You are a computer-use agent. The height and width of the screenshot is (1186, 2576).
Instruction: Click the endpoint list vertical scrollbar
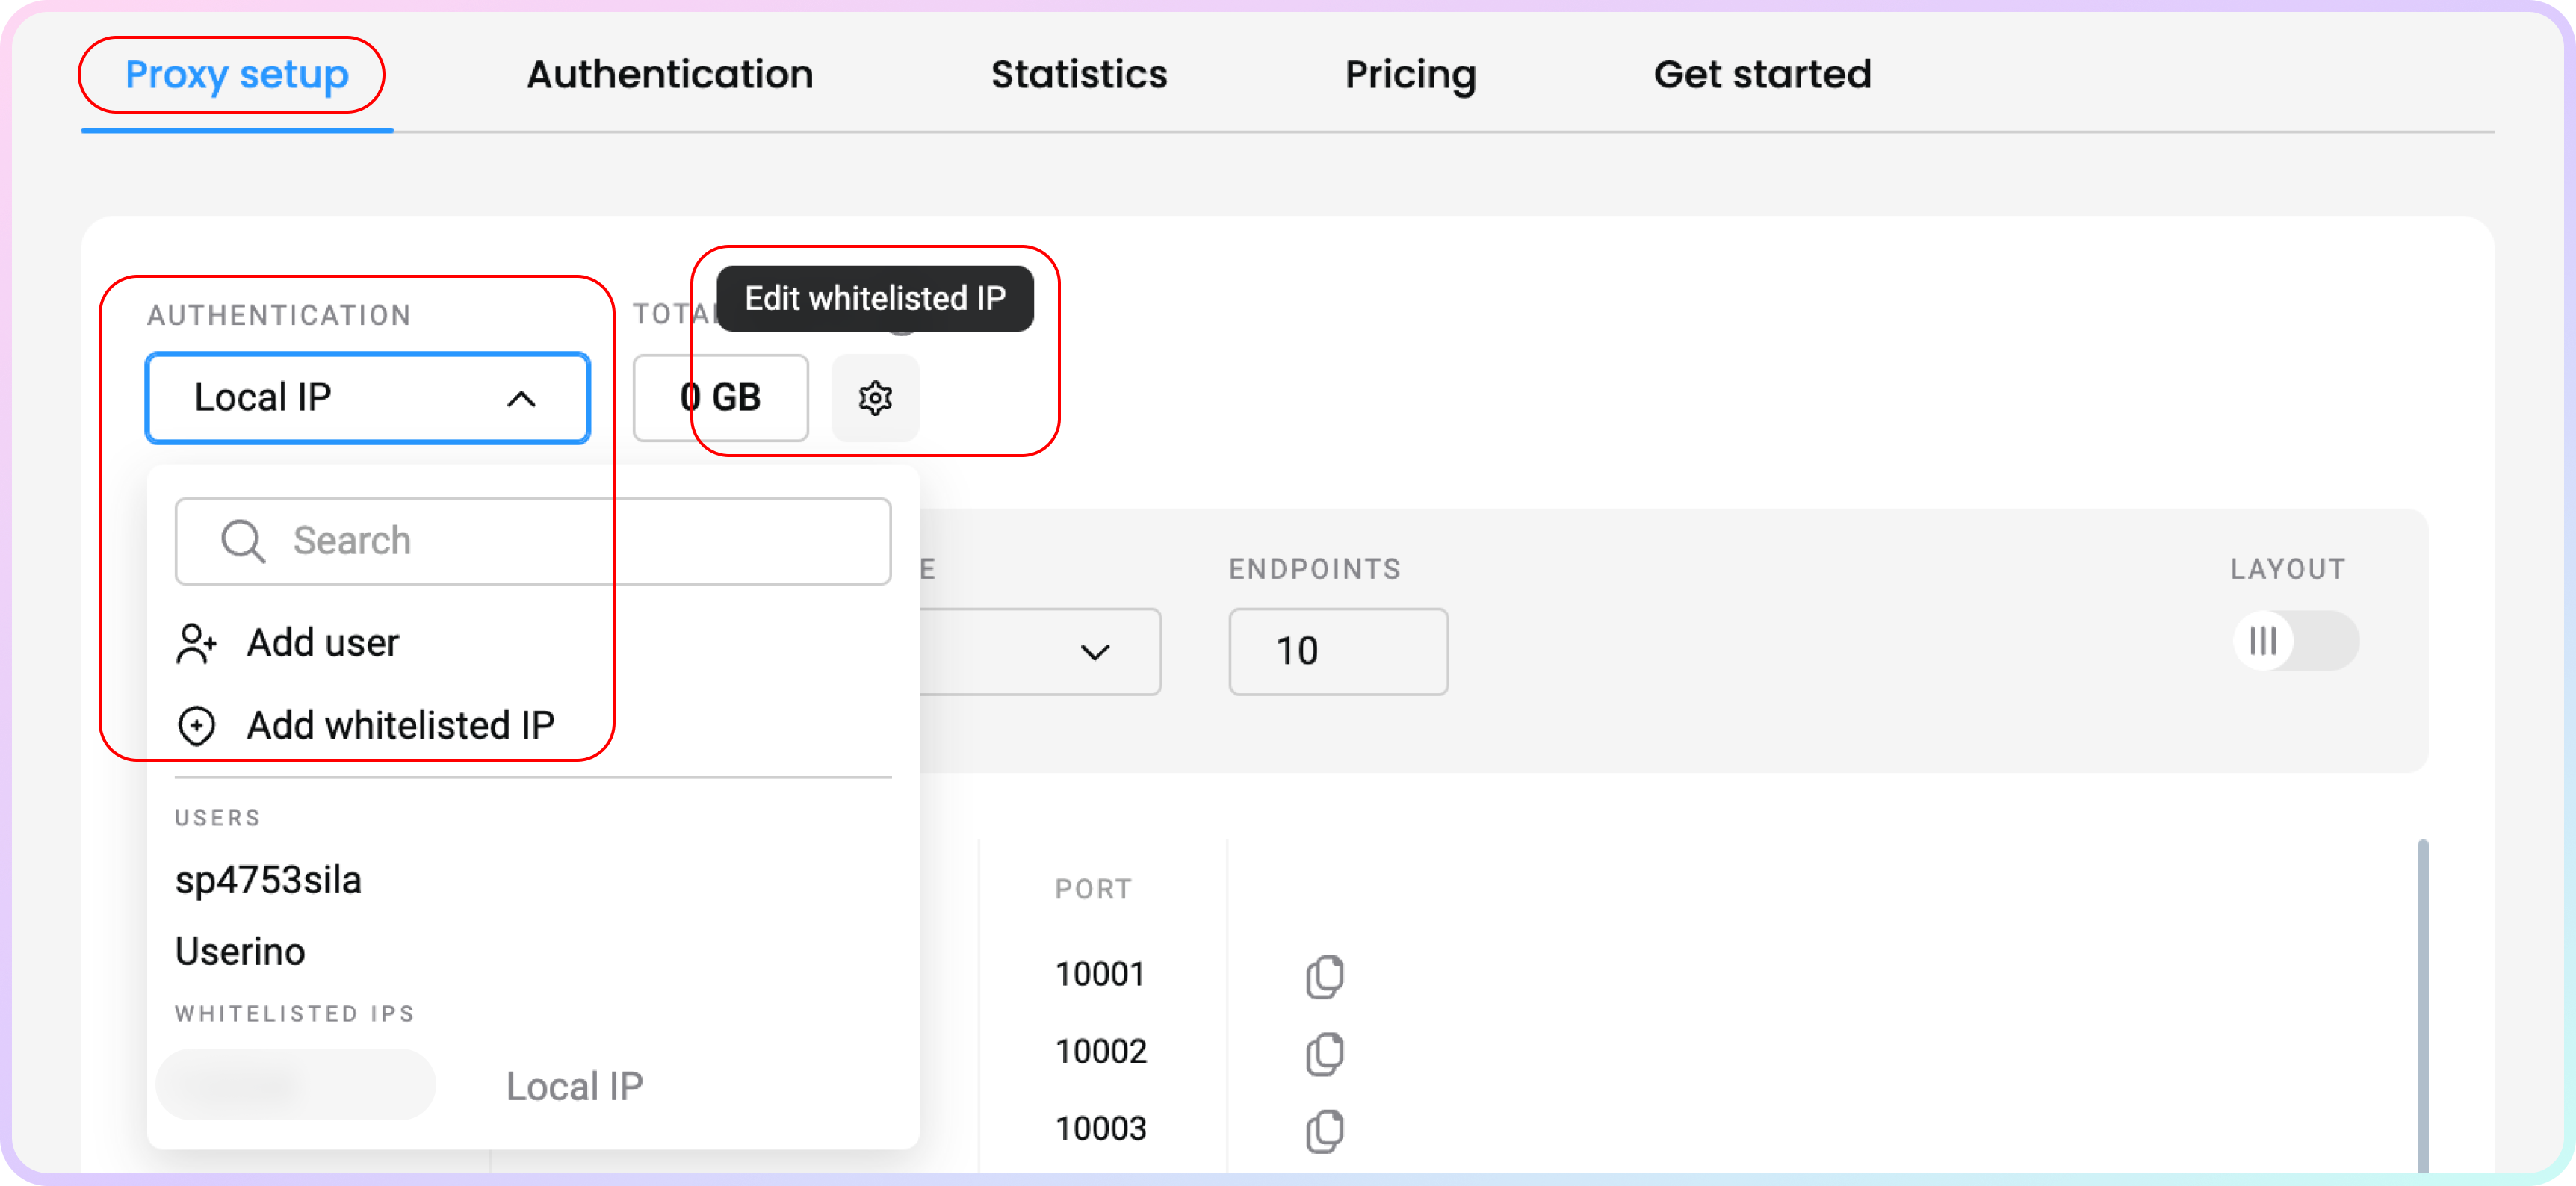click(2423, 1005)
